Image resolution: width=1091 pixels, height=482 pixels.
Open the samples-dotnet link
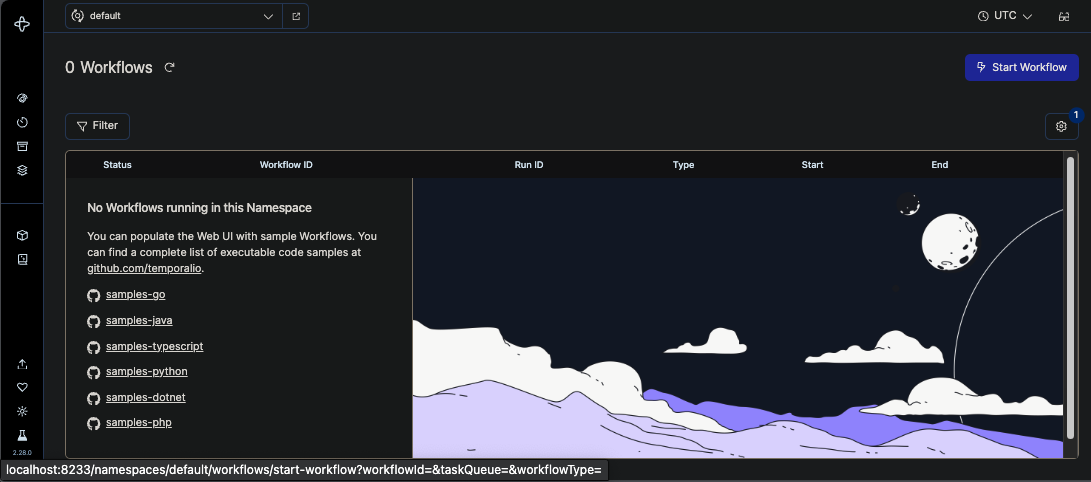[x=145, y=397]
